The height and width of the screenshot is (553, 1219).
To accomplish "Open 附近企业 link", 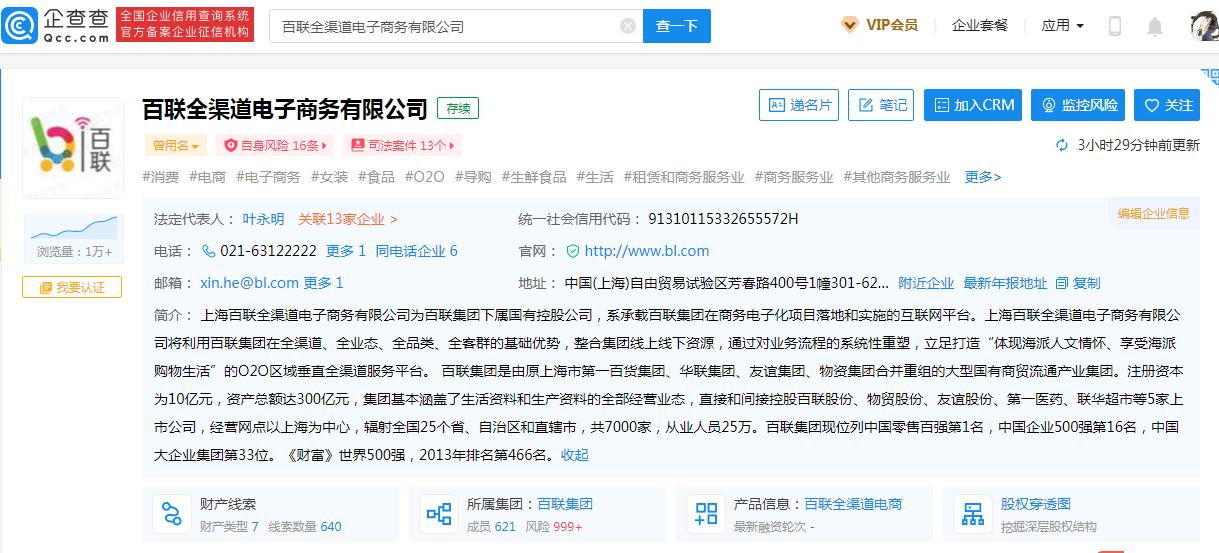I will (x=926, y=283).
